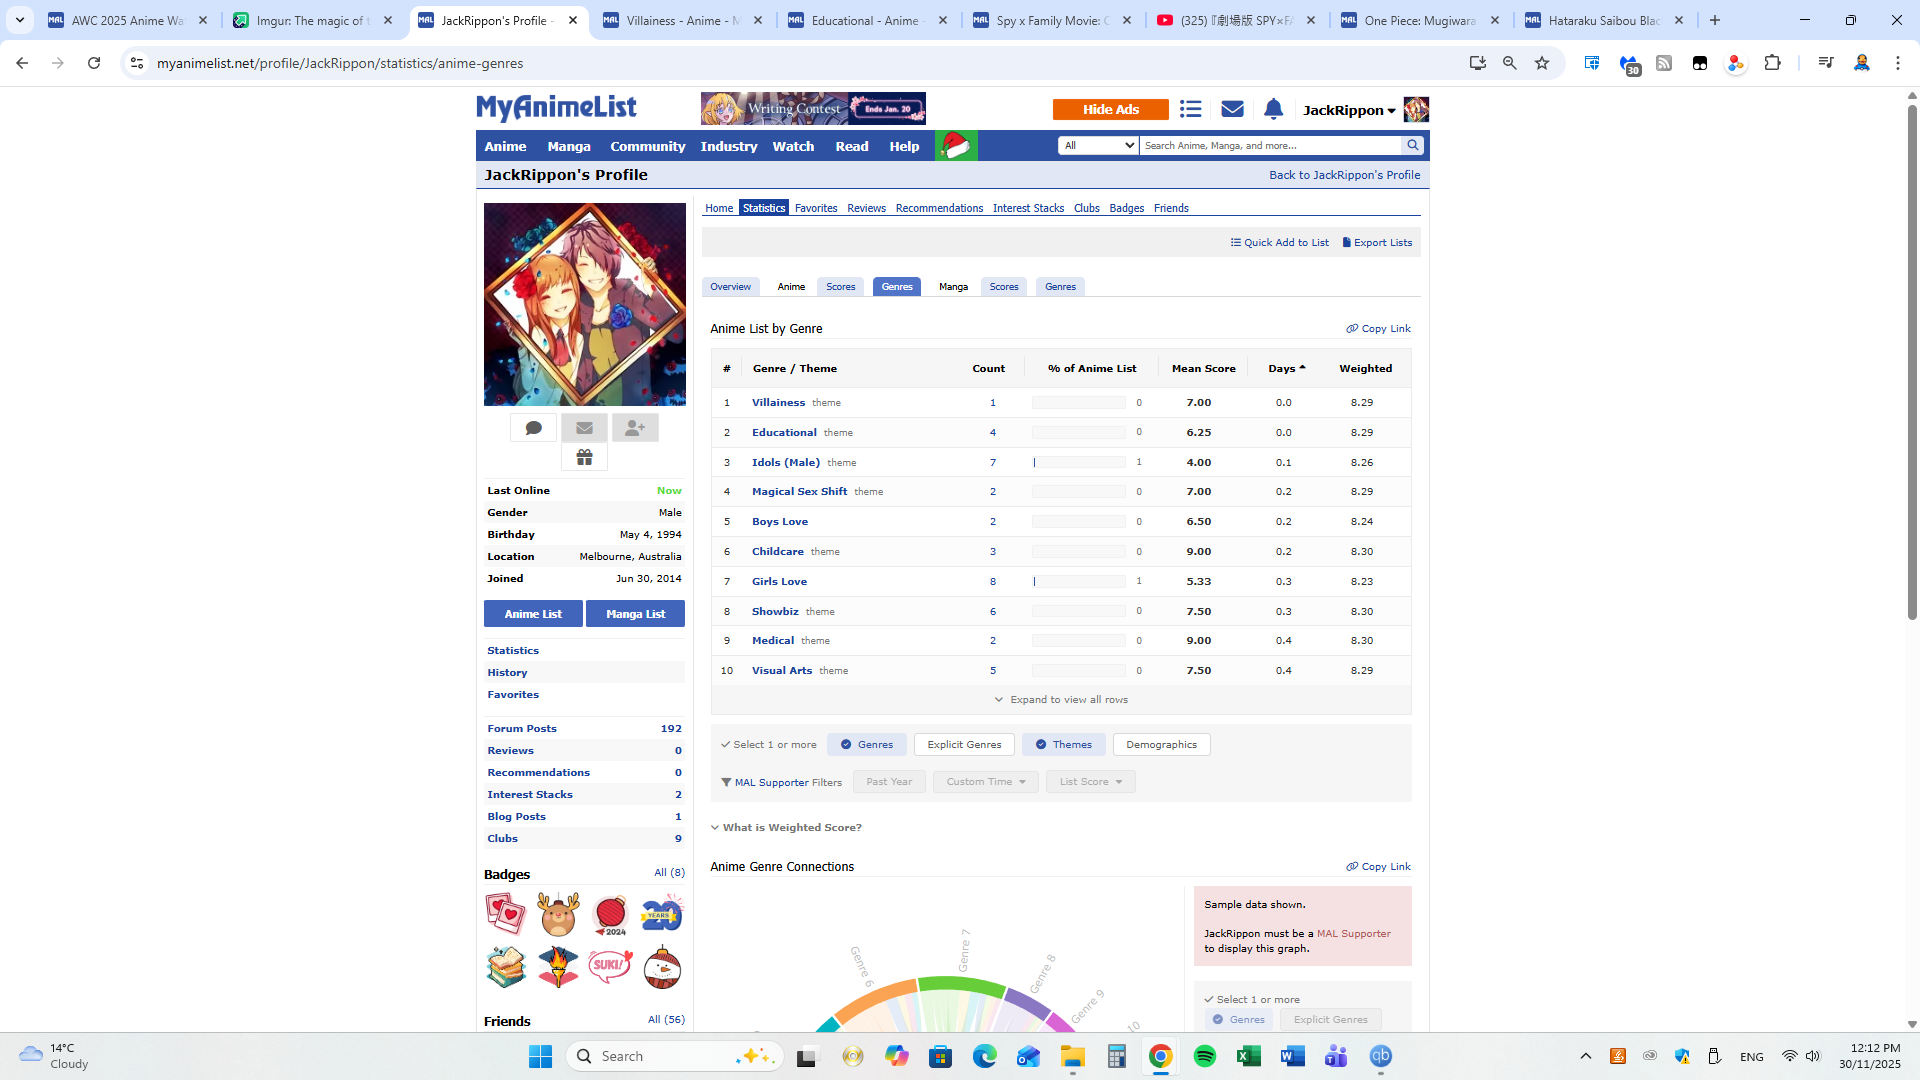Open the MAL list menu icon
Viewport: 1920px width, 1080px height.
pos(1190,110)
